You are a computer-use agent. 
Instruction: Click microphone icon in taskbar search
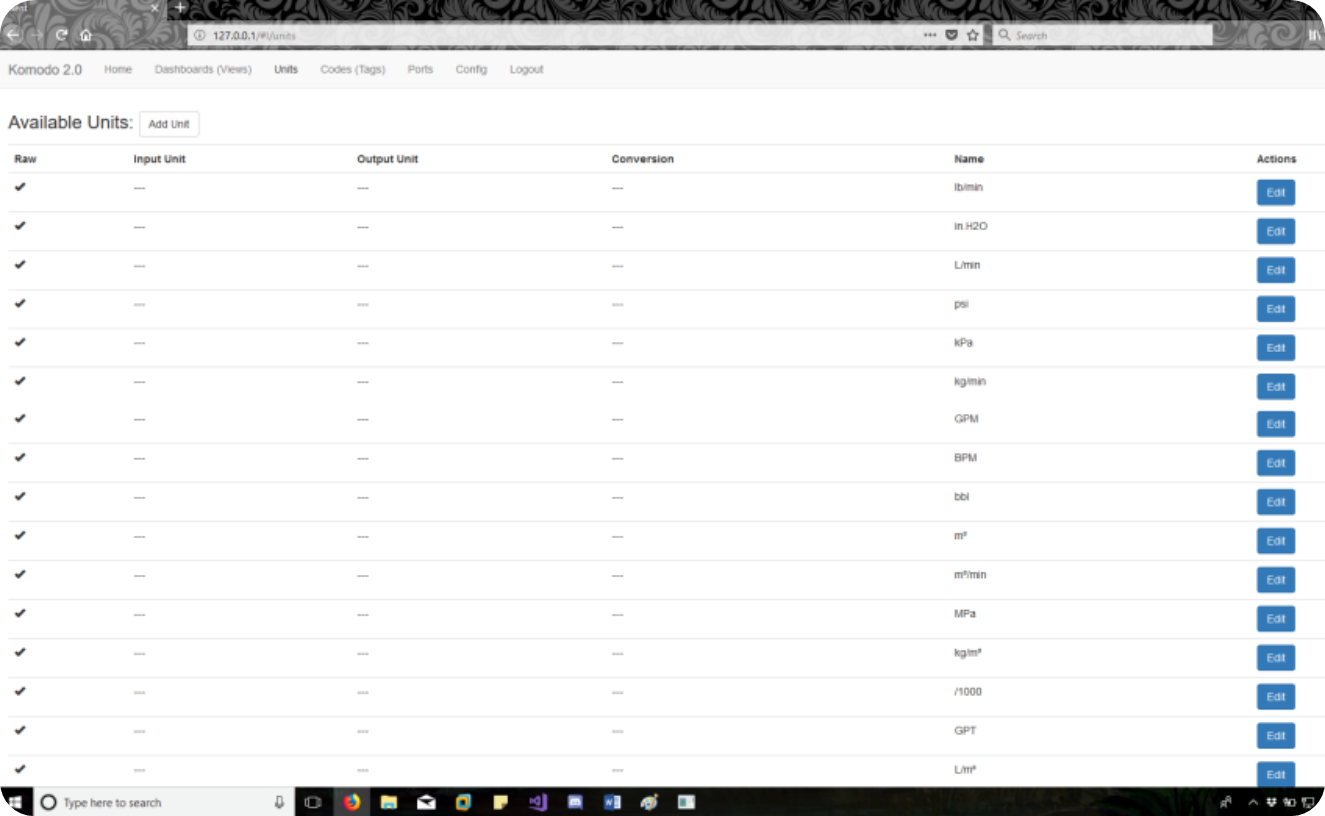(x=280, y=802)
